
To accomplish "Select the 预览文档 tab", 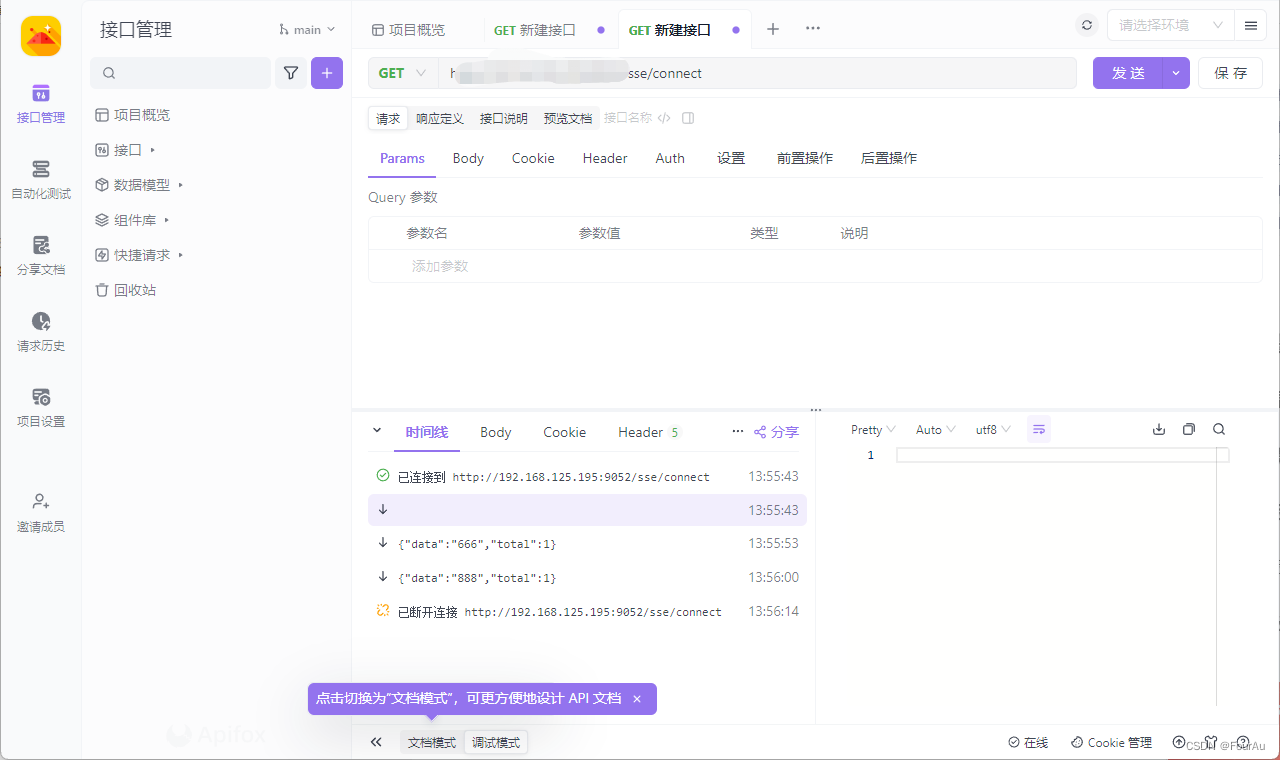I will 568,118.
